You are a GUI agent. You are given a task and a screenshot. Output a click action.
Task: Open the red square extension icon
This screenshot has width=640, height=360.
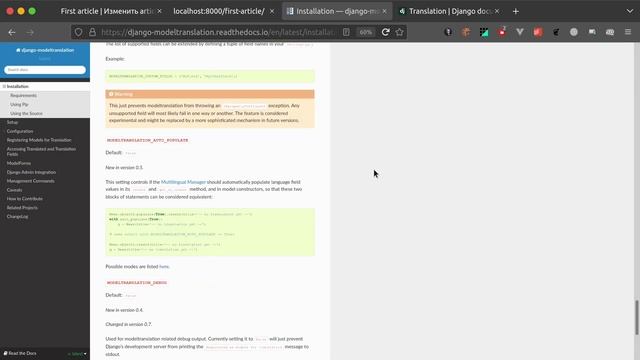pyautogui.click(x=538, y=32)
